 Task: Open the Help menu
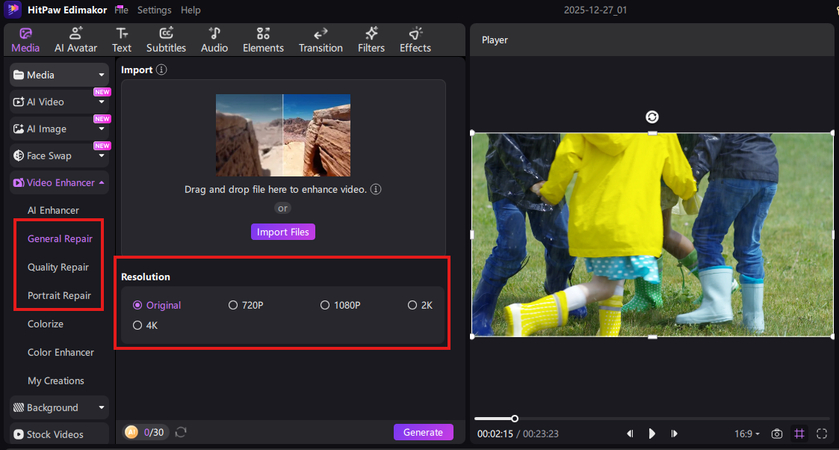[190, 10]
